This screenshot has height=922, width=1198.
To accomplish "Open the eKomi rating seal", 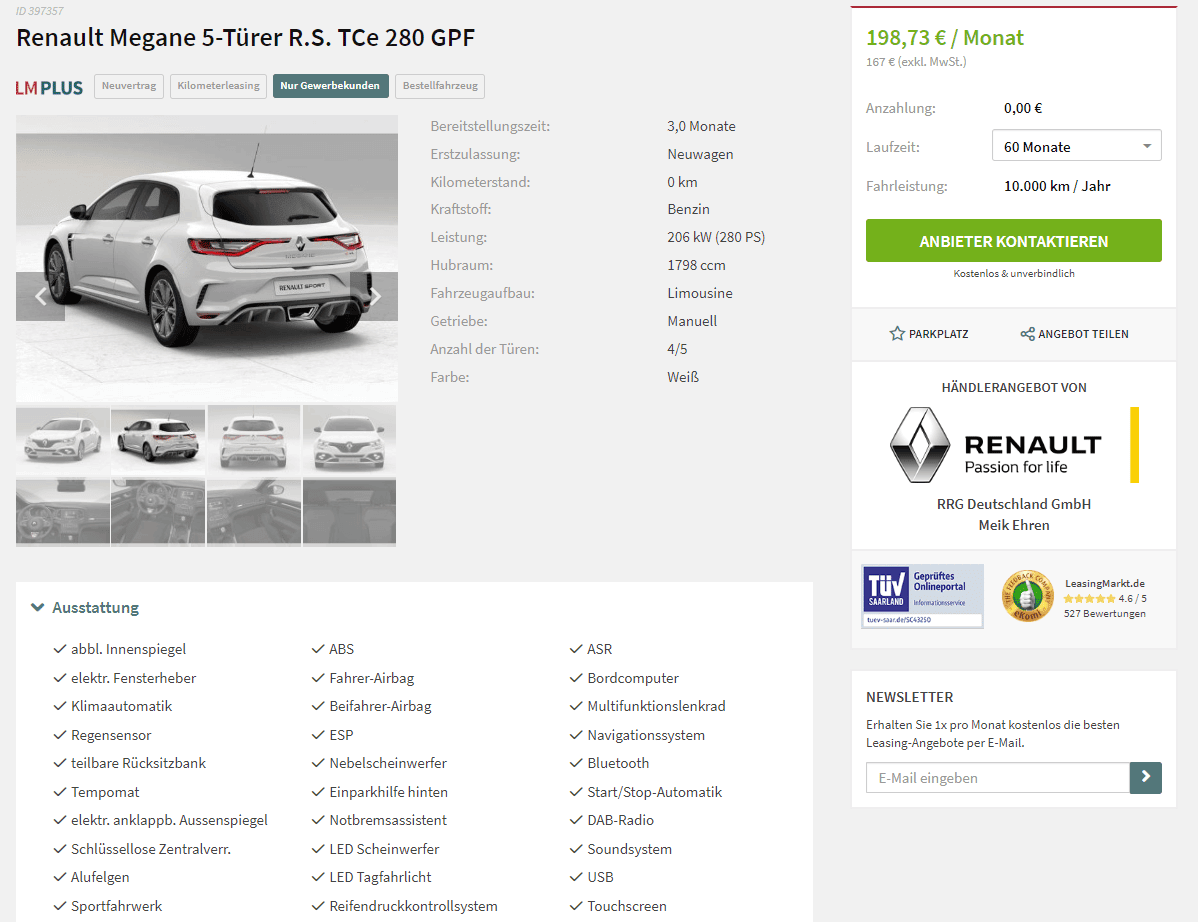I will click(1028, 597).
